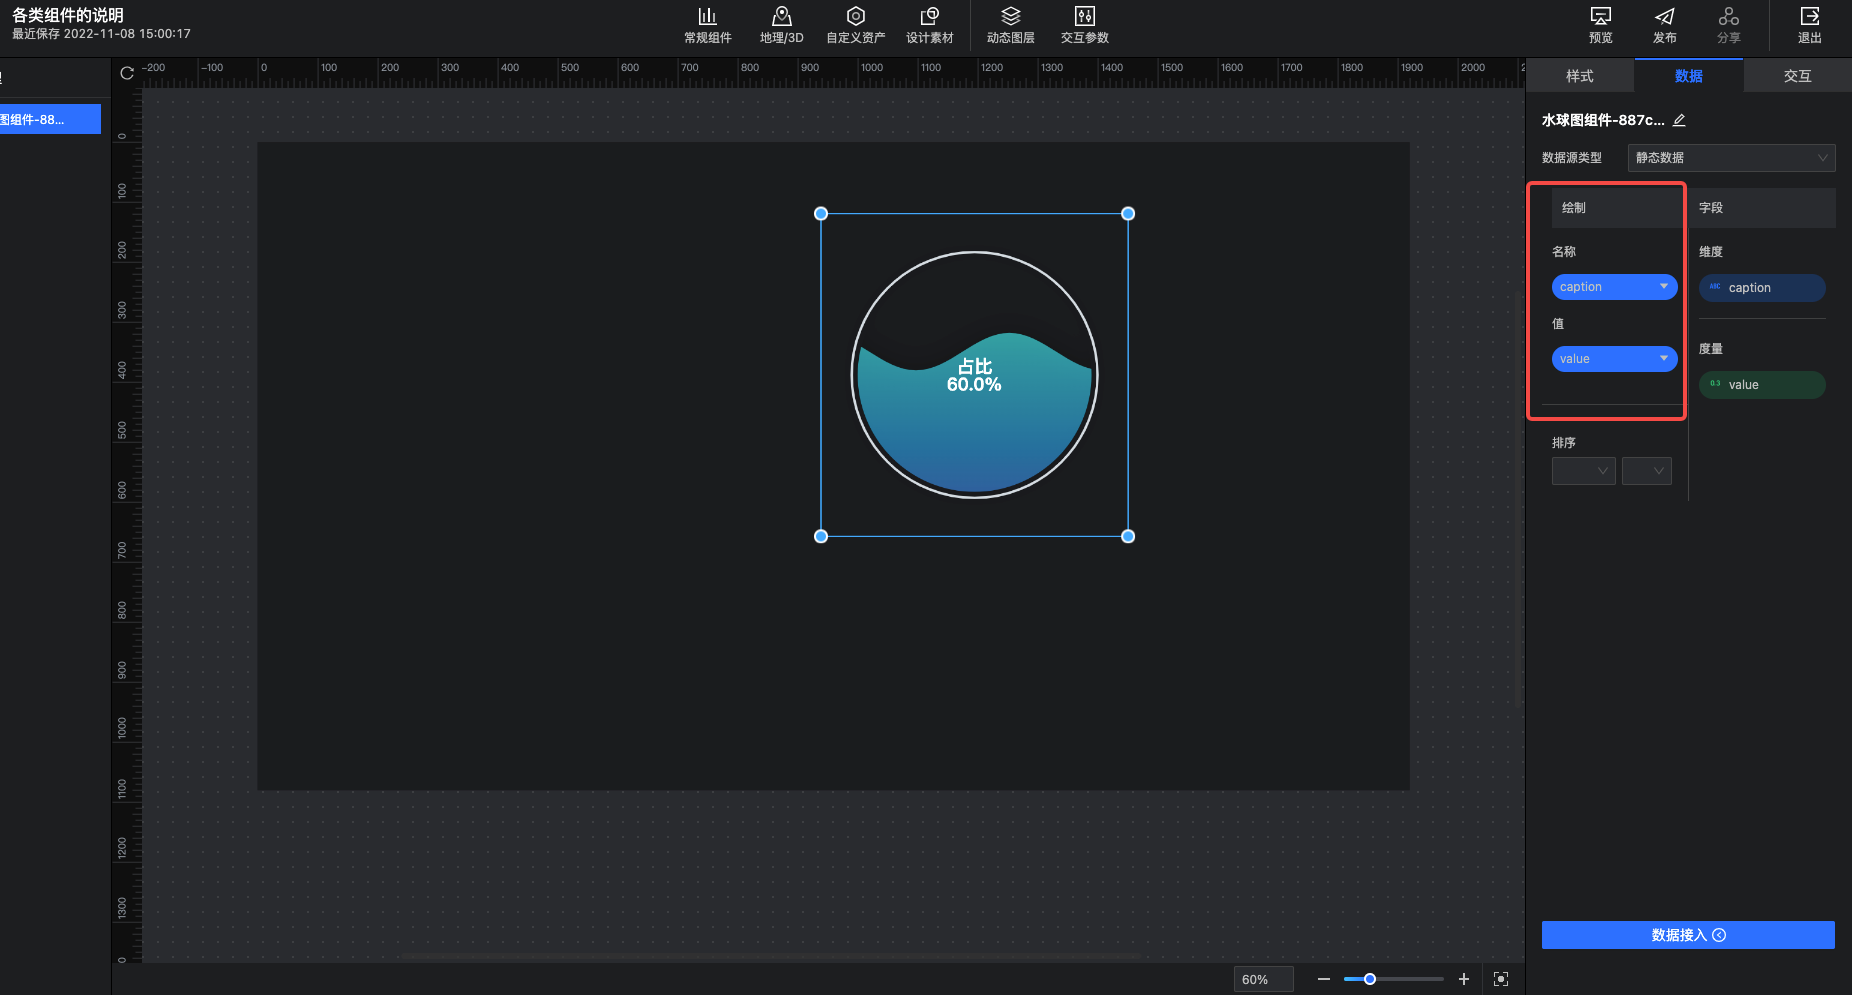
Task: Open the value dropdown under 值
Action: (1614, 359)
